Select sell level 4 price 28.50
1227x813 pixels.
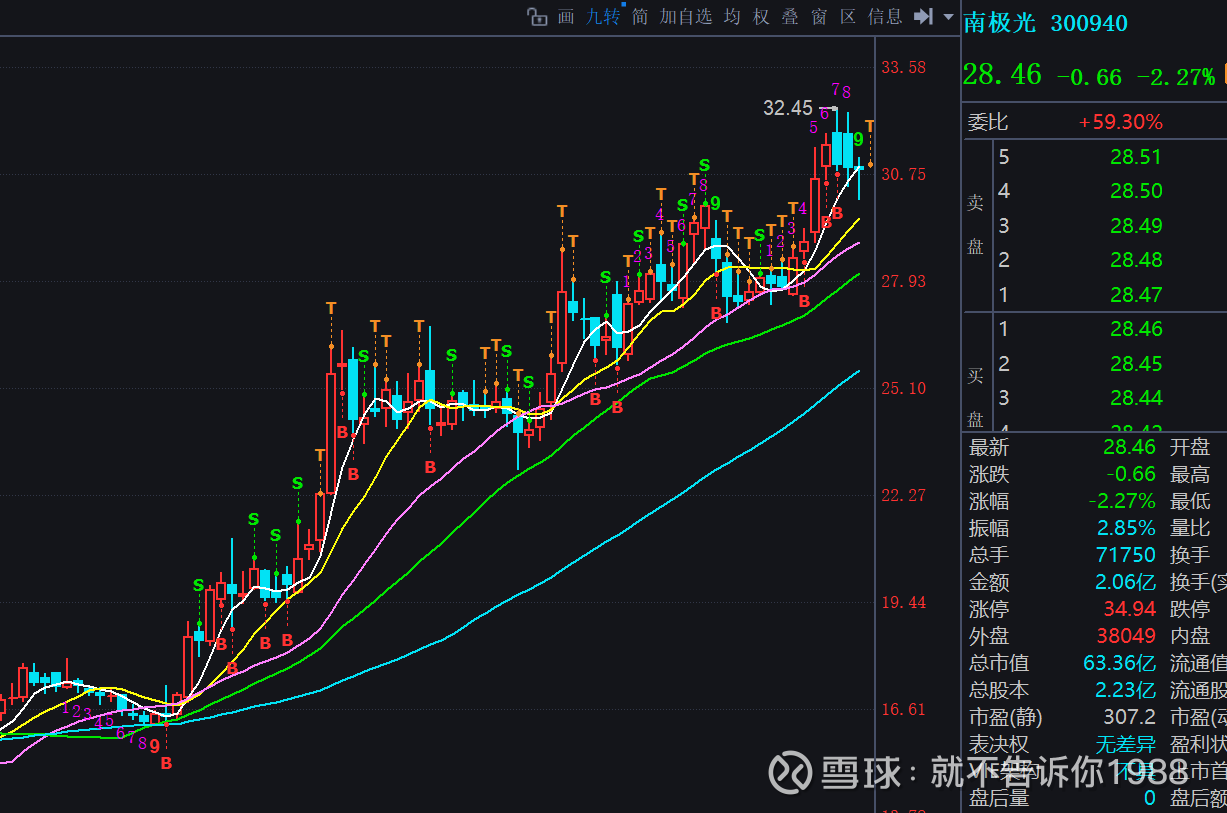(1136, 191)
